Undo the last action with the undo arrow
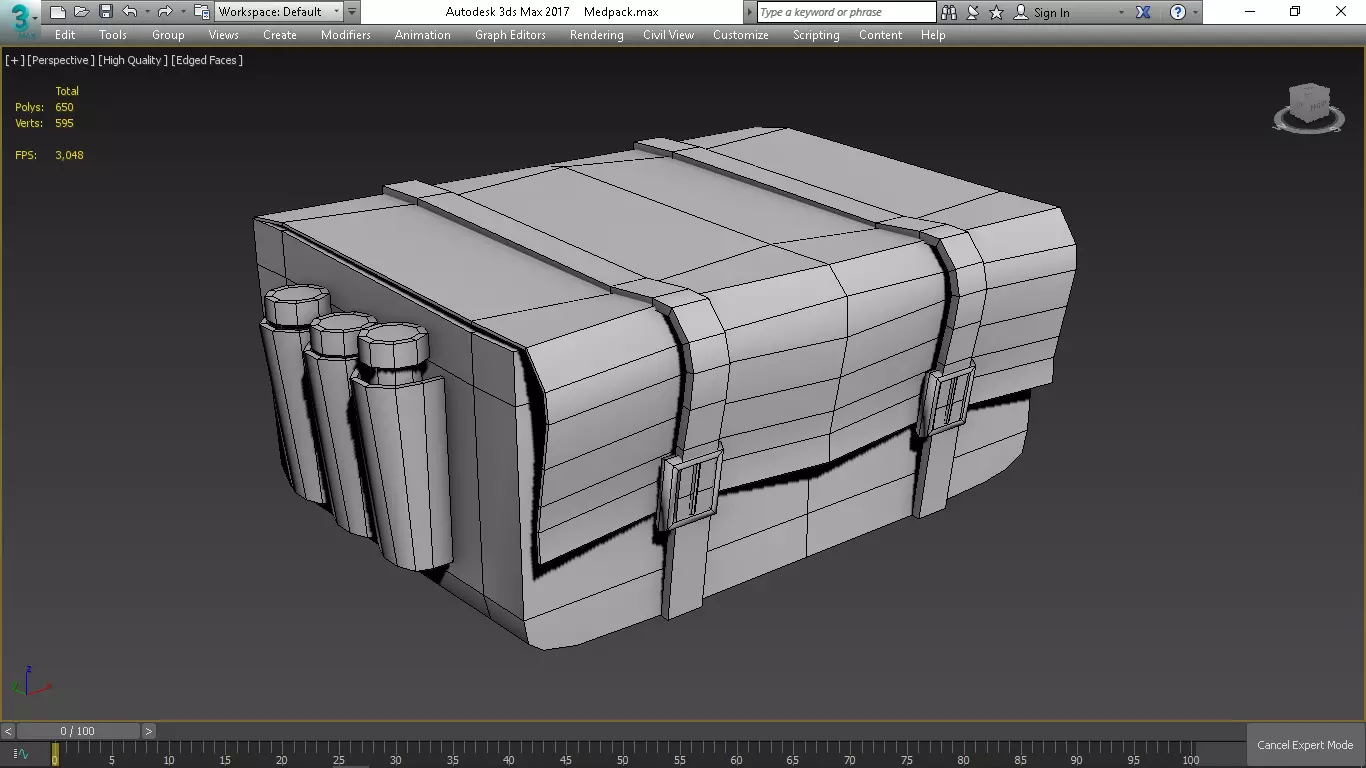This screenshot has height=768, width=1366. (x=130, y=12)
